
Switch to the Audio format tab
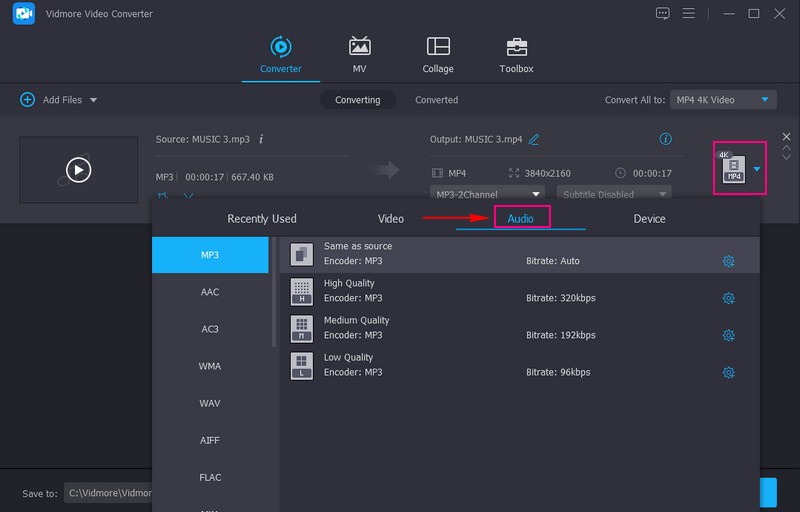point(520,218)
